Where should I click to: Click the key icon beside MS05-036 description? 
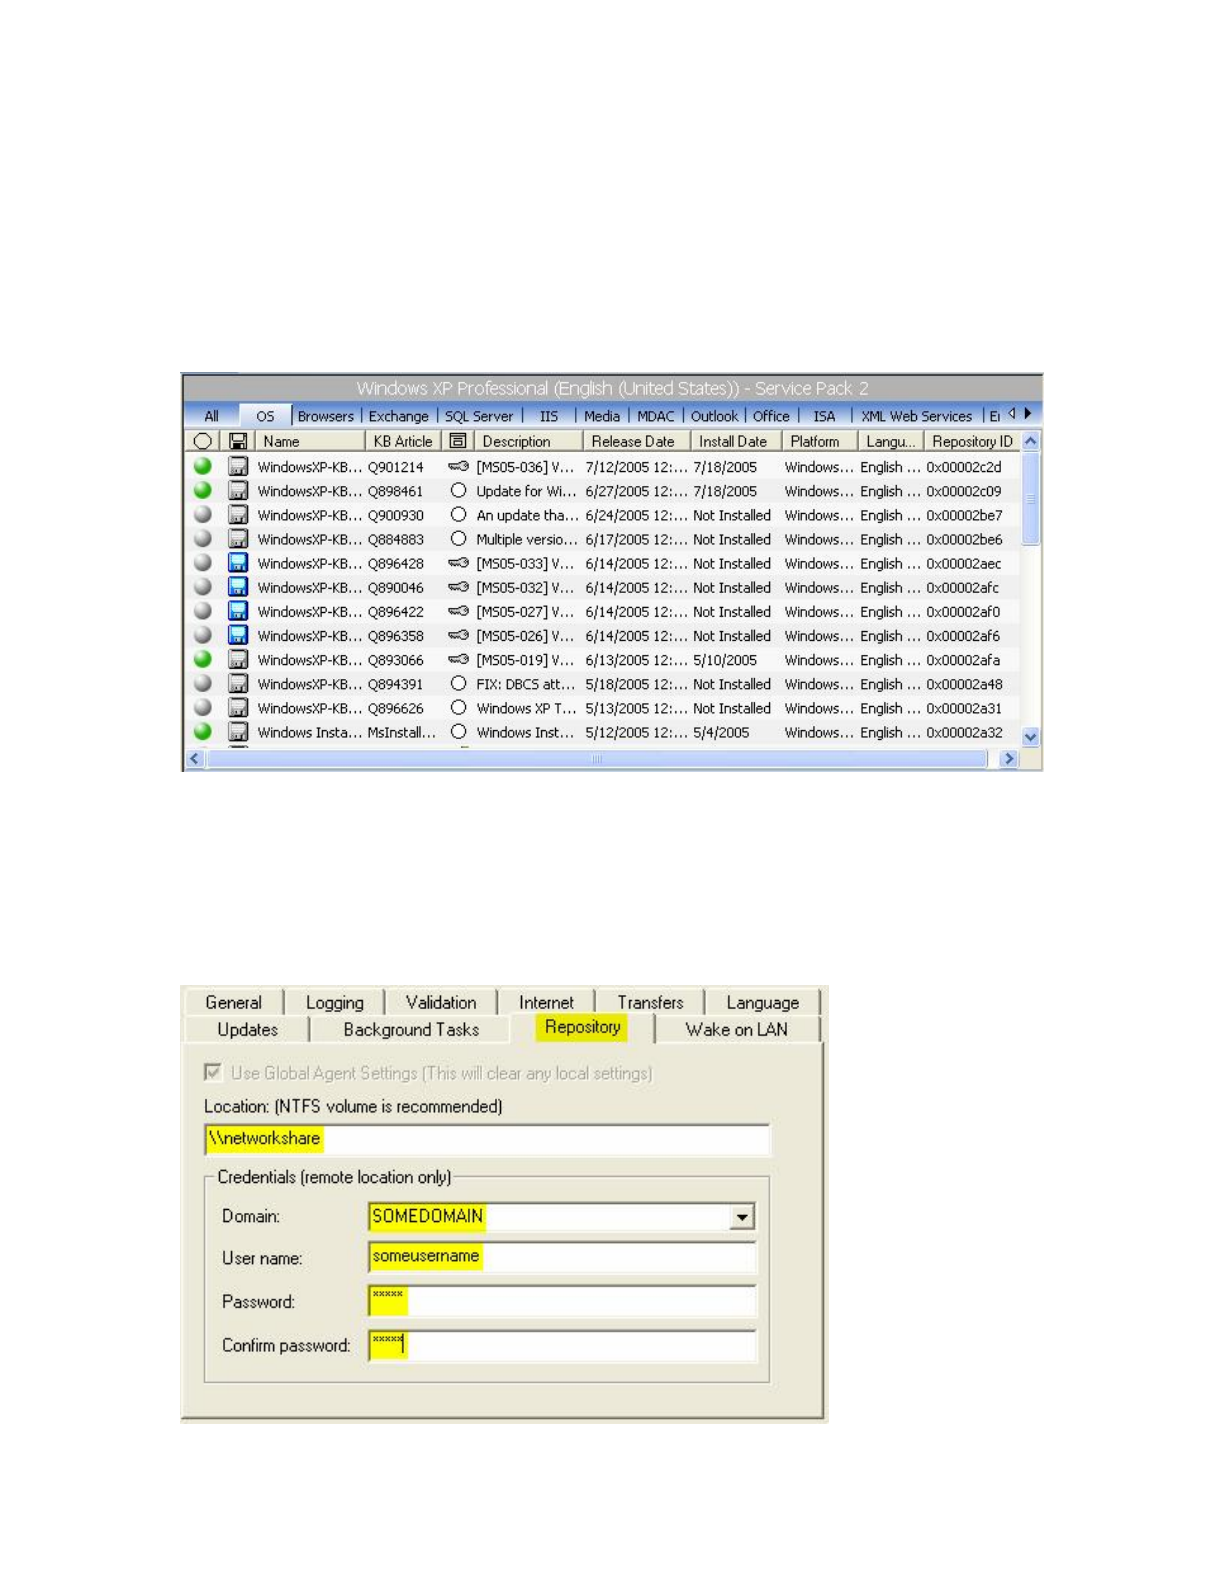pos(458,466)
